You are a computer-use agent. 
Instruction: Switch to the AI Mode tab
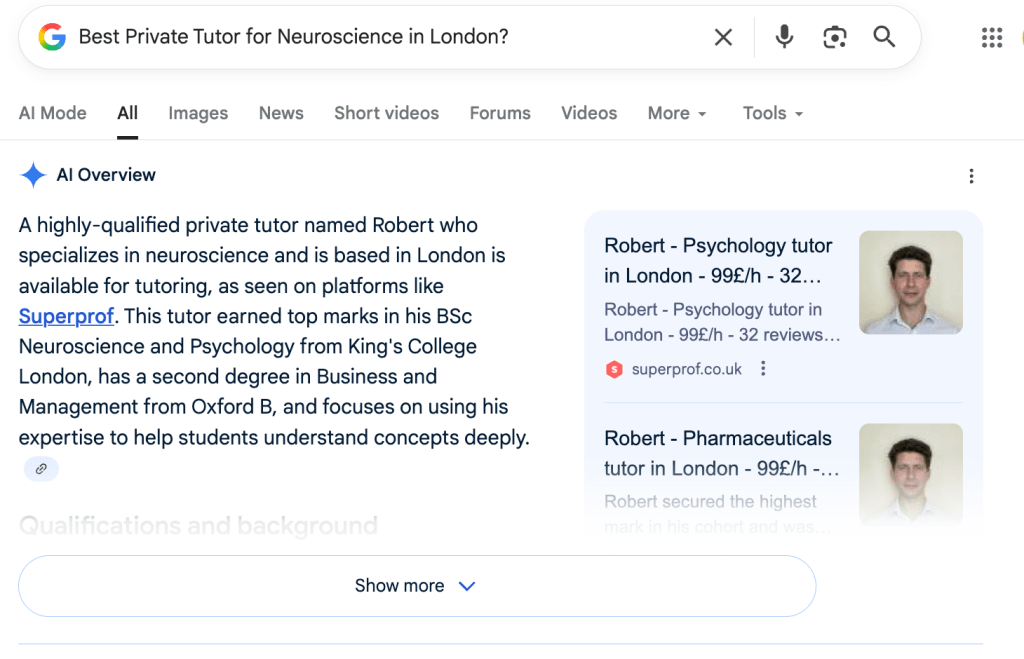pos(52,114)
